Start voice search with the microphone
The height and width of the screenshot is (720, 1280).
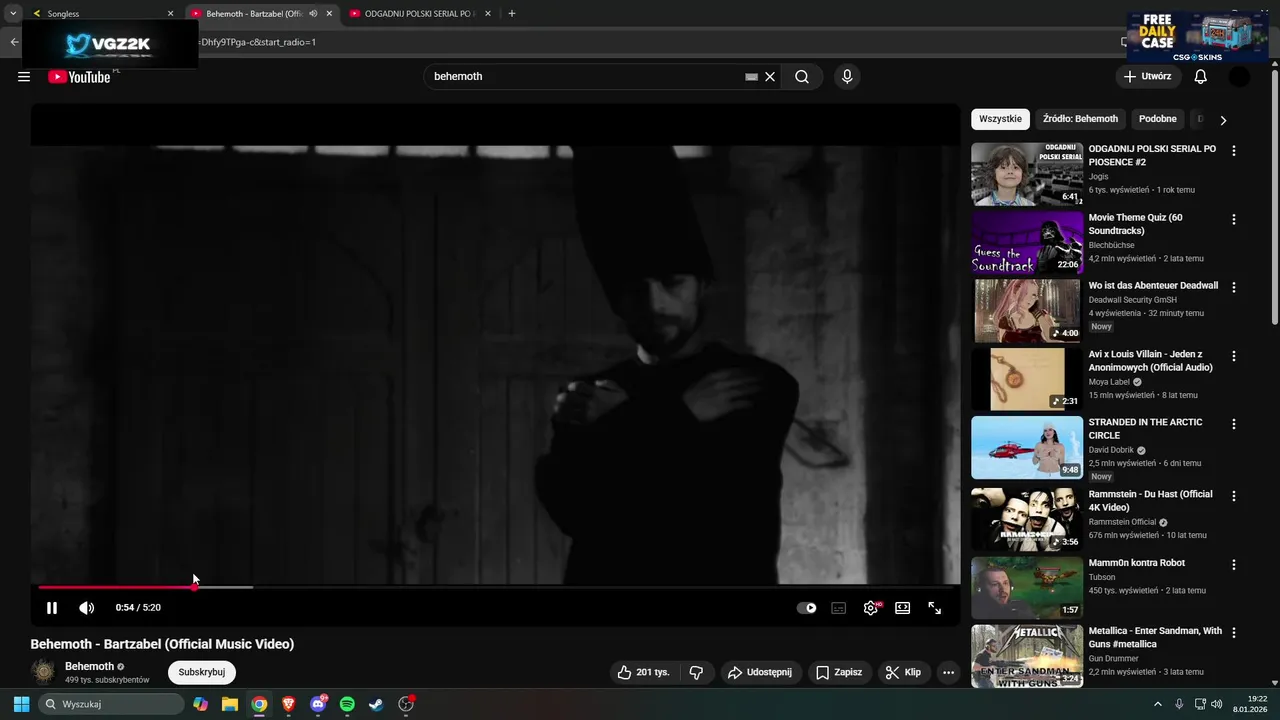tap(847, 77)
